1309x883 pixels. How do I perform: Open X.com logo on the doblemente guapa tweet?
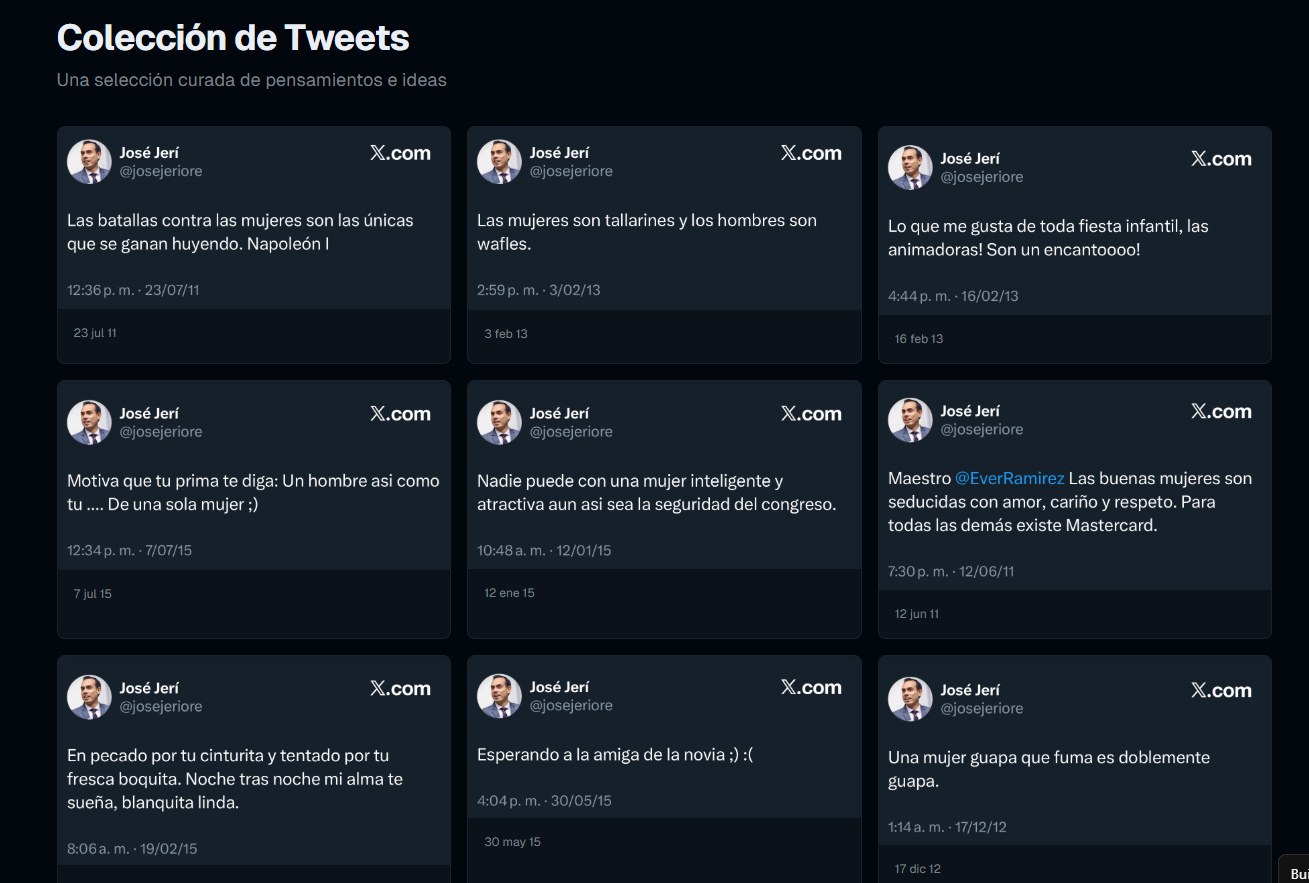[1221, 691]
